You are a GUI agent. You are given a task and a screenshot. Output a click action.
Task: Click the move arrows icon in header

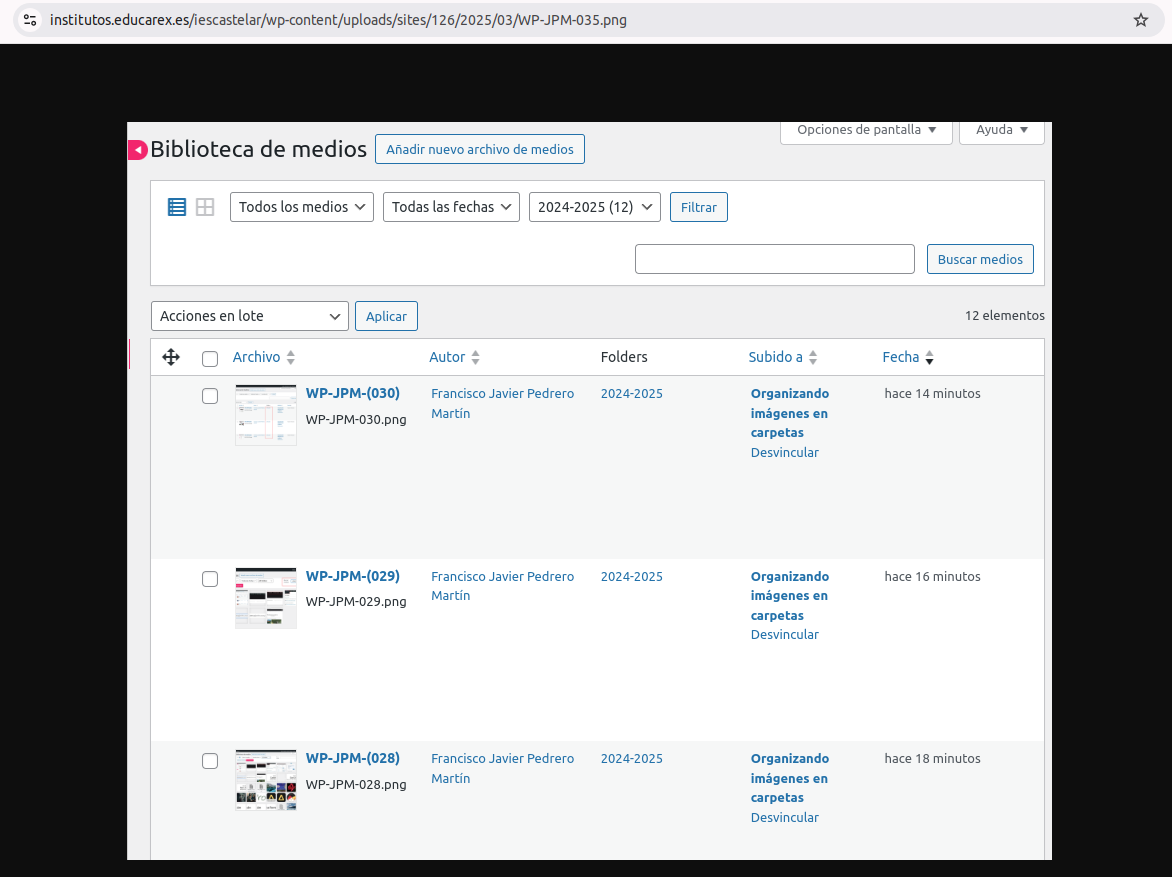(170, 357)
